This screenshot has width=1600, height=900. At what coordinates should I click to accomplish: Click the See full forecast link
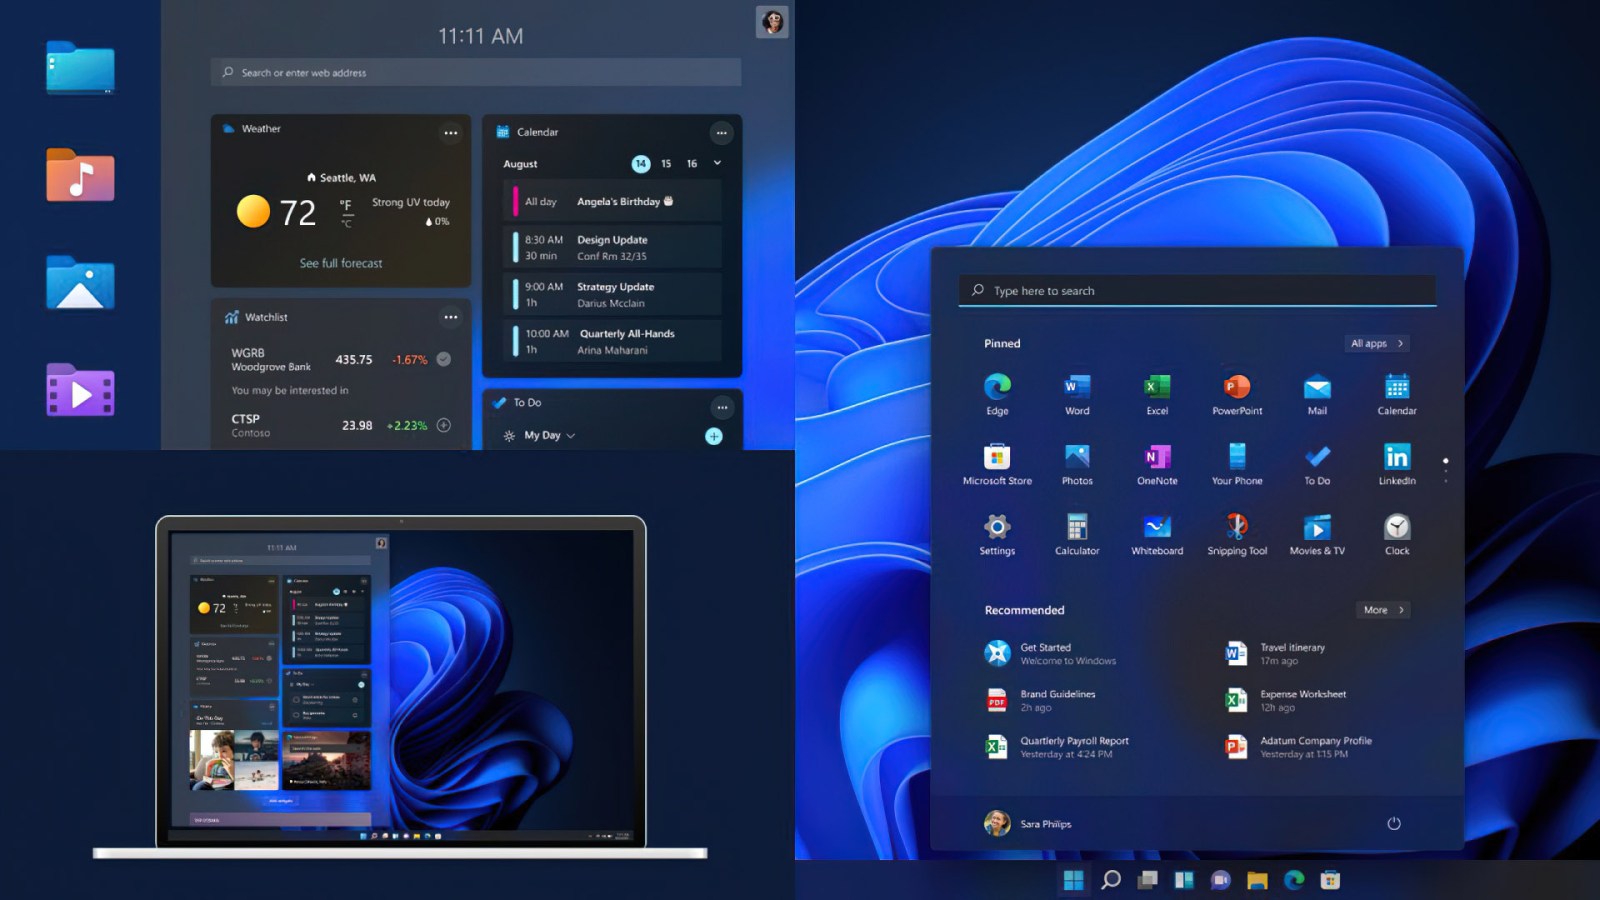click(x=341, y=263)
